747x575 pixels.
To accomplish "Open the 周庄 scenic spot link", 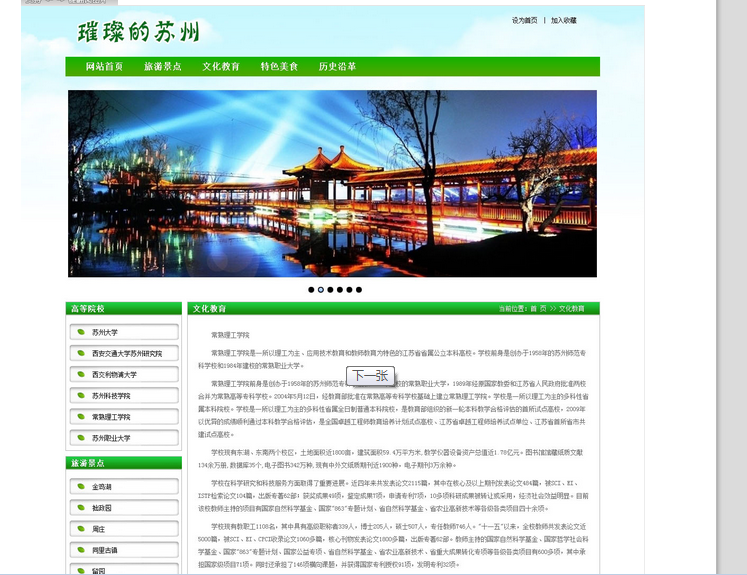I will coord(99,529).
